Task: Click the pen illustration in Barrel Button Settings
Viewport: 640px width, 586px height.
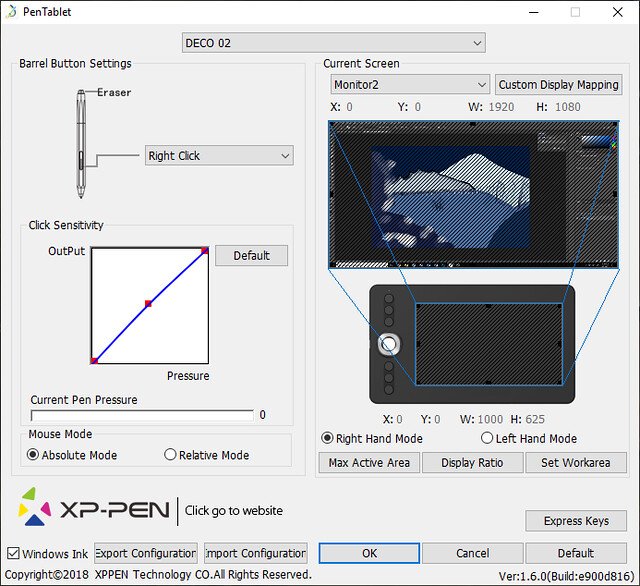Action: 80,143
